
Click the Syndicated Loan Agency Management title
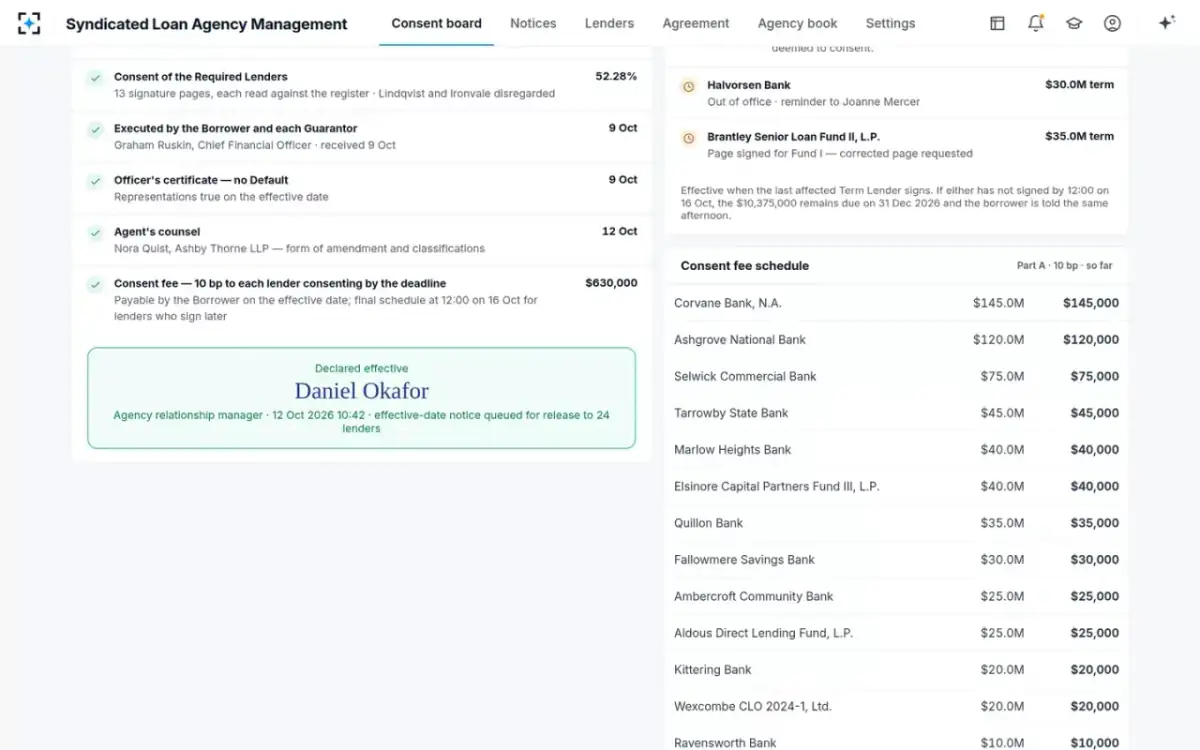(207, 24)
